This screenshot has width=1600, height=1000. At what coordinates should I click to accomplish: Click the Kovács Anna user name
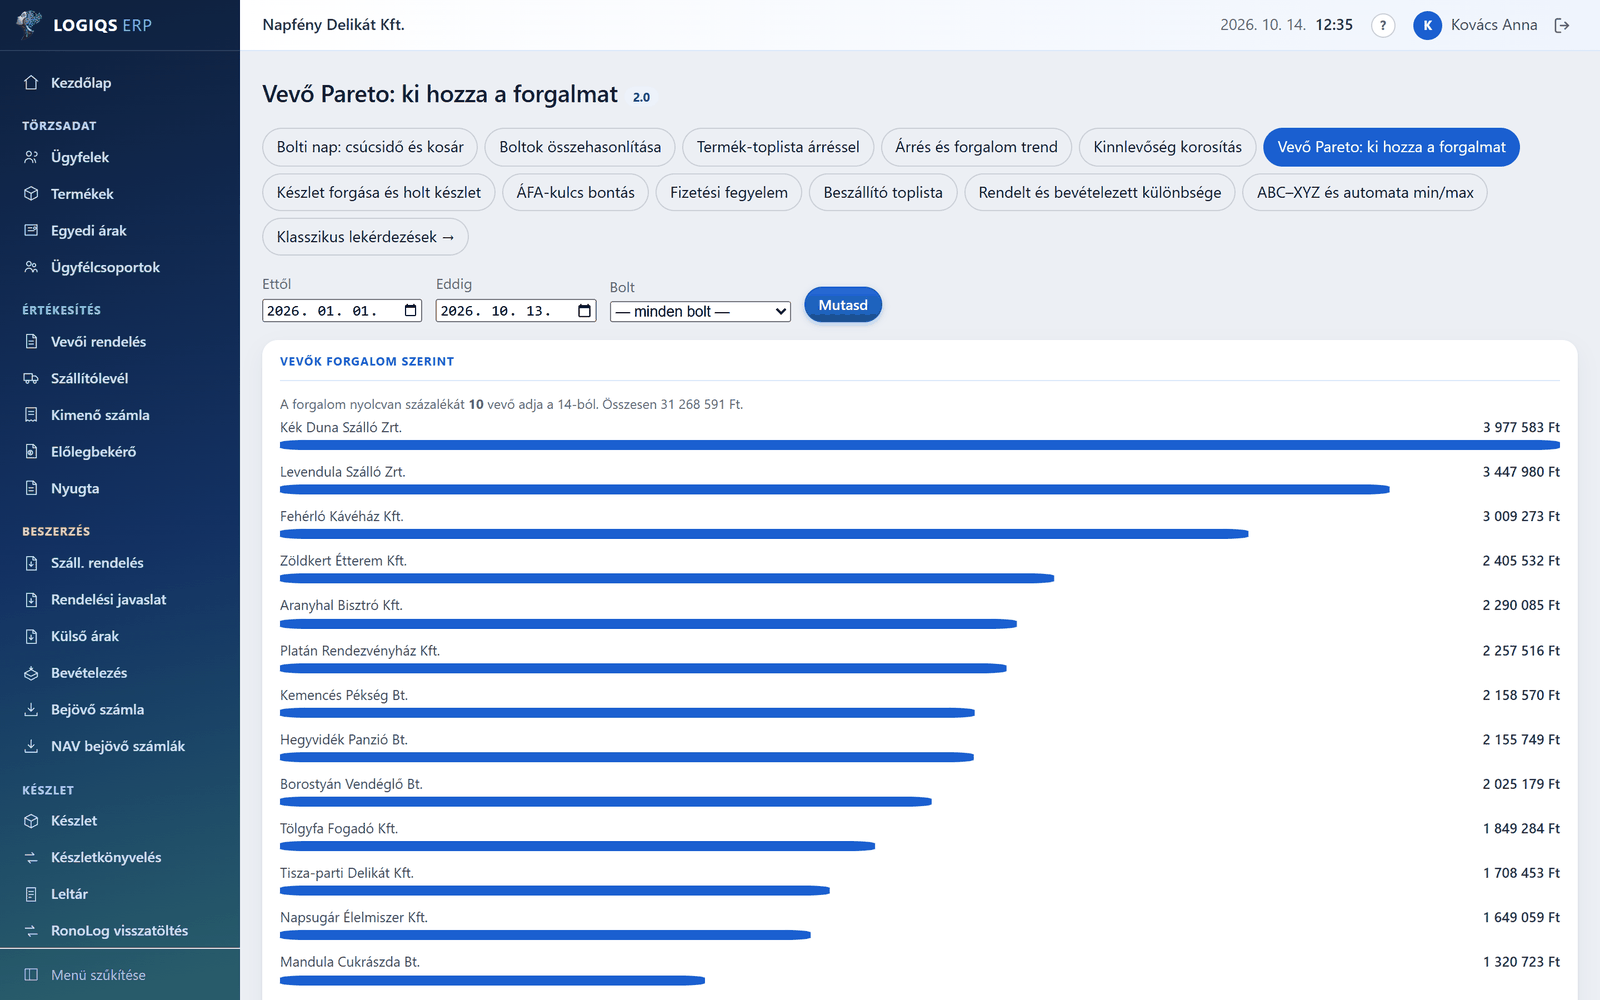(x=1494, y=25)
